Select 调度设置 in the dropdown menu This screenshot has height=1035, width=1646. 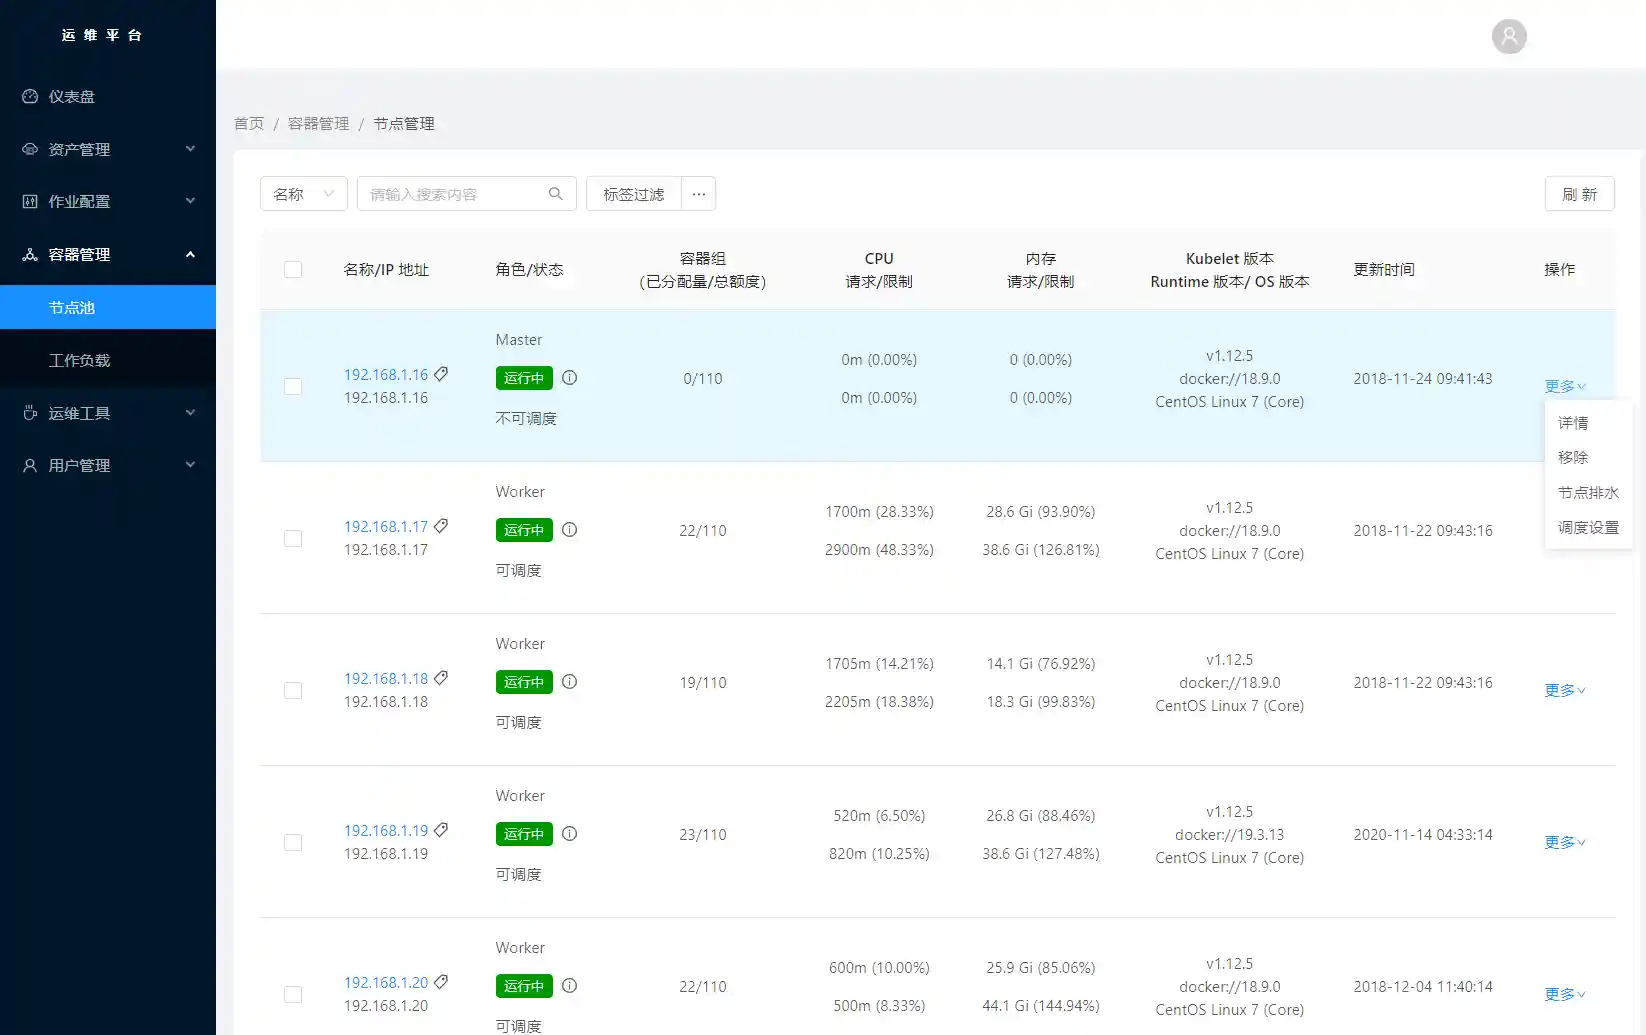[x=1587, y=528]
